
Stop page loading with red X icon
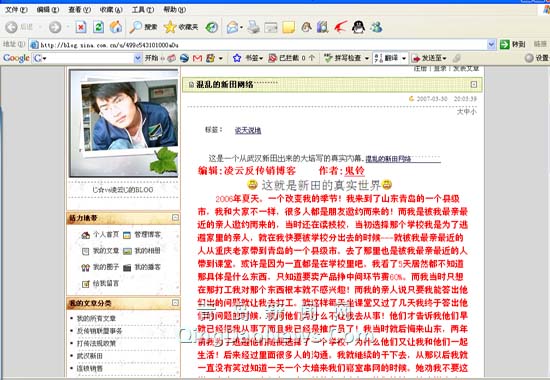point(81,27)
